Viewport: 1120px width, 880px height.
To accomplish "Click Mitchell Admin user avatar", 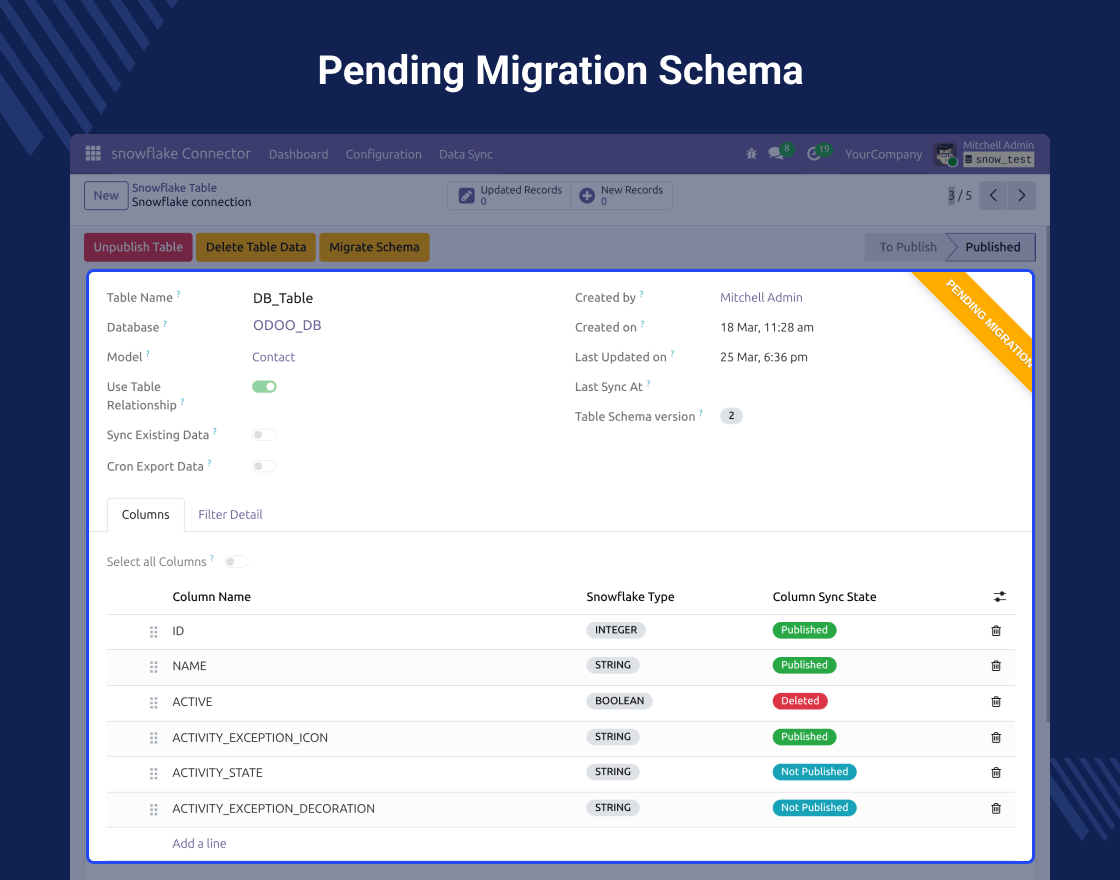I will point(945,154).
